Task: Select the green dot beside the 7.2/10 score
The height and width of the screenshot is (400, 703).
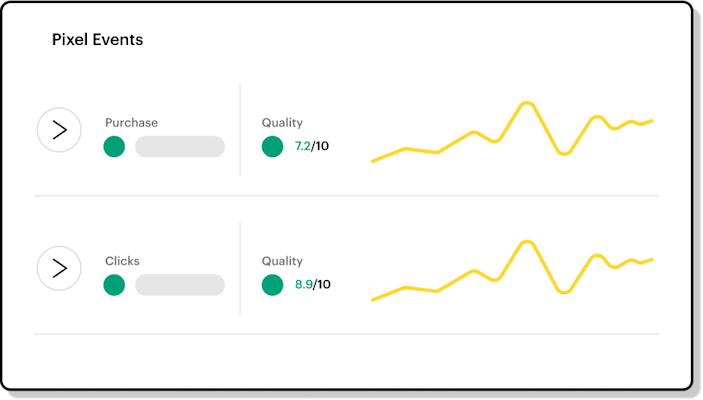Action: coord(272,147)
